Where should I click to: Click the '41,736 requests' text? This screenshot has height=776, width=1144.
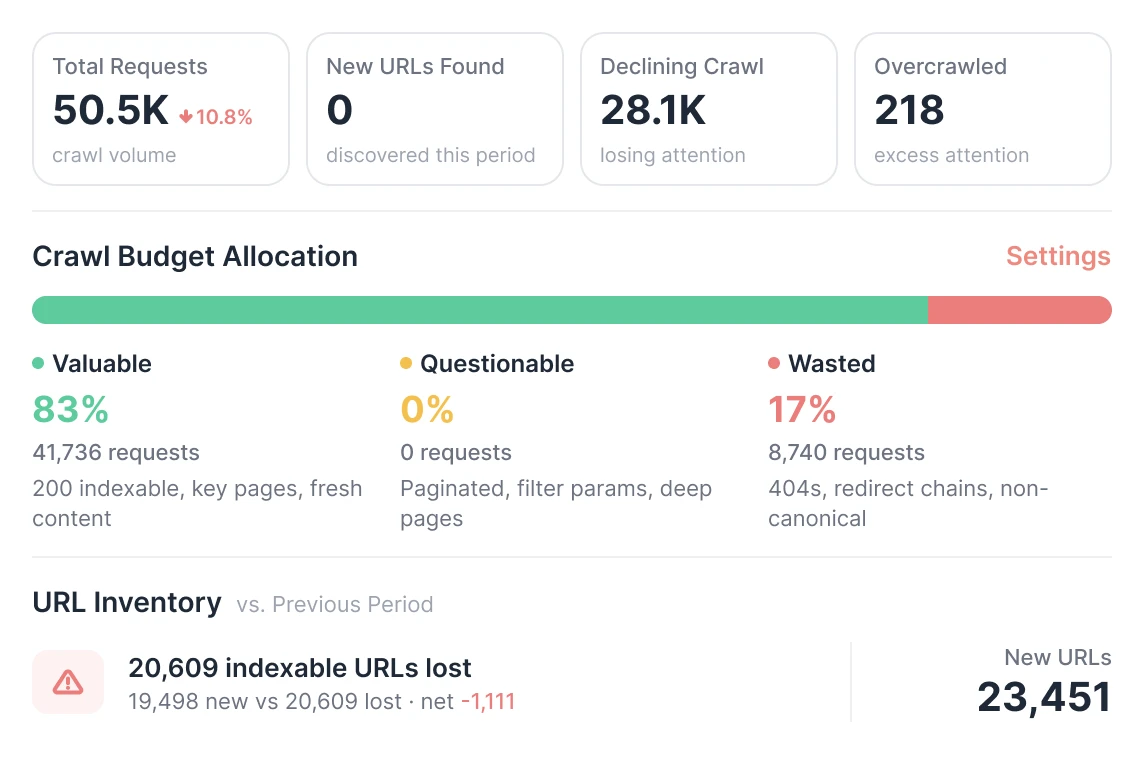[x=116, y=453]
